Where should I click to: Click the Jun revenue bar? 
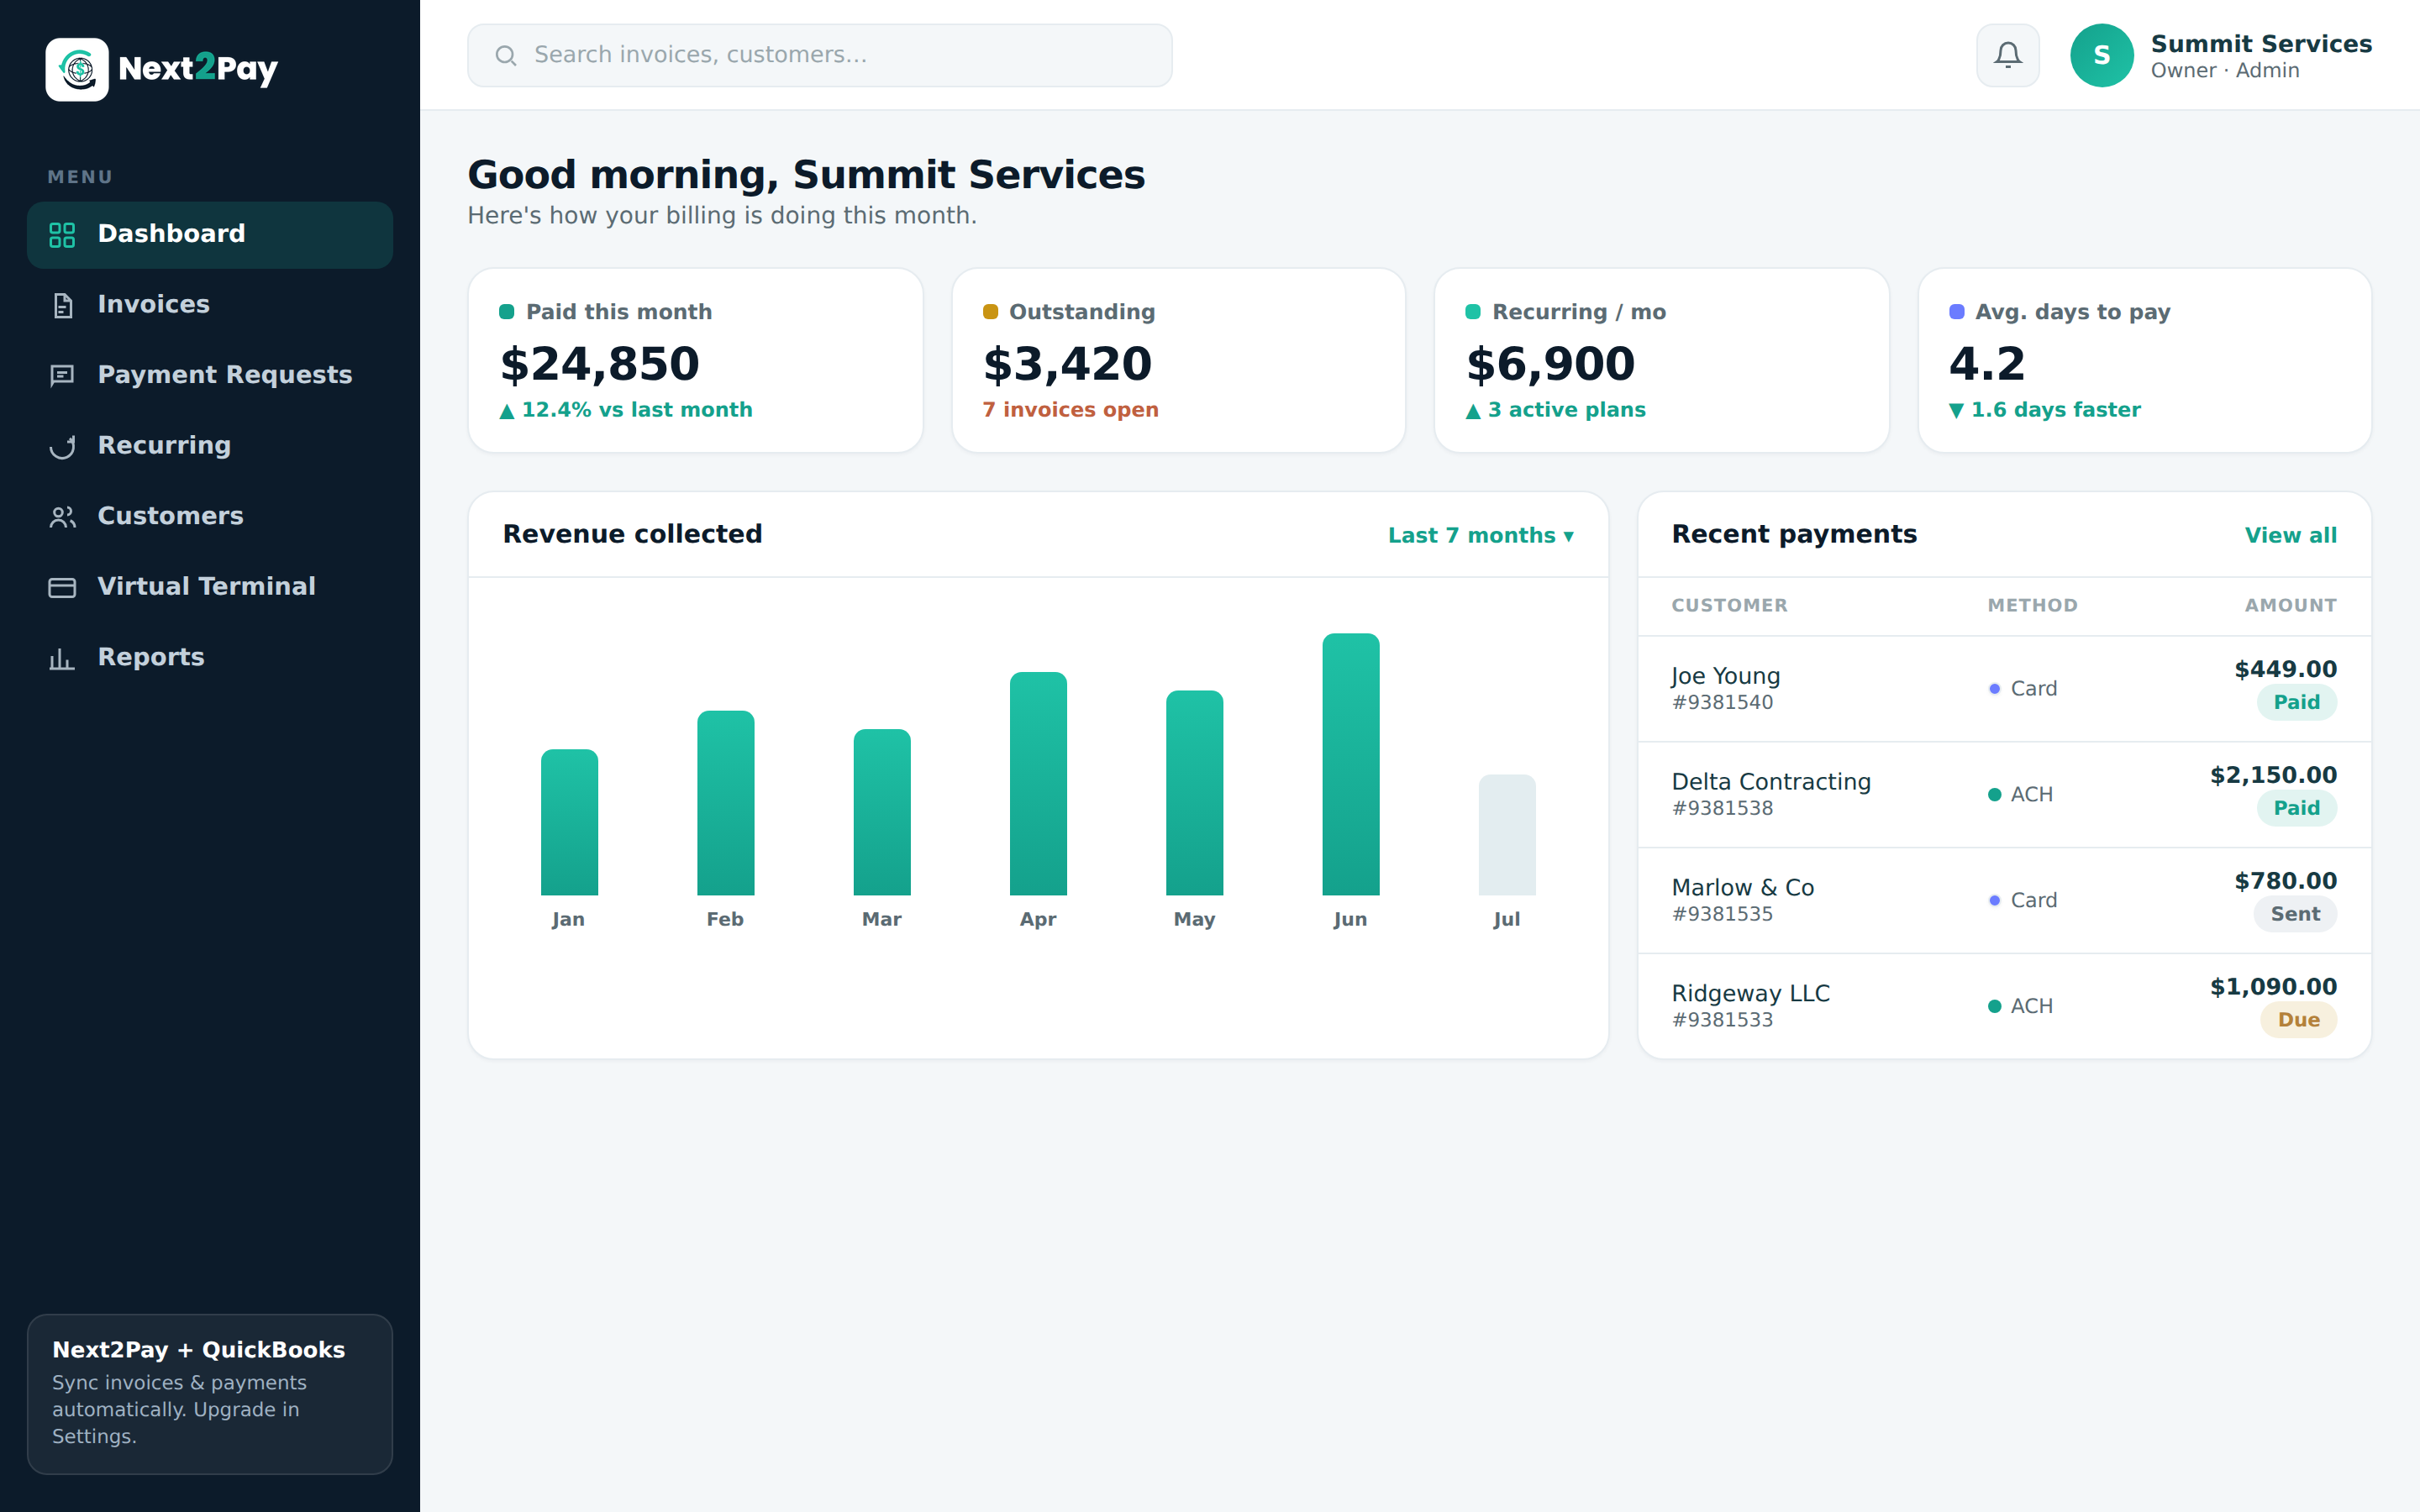click(1350, 764)
